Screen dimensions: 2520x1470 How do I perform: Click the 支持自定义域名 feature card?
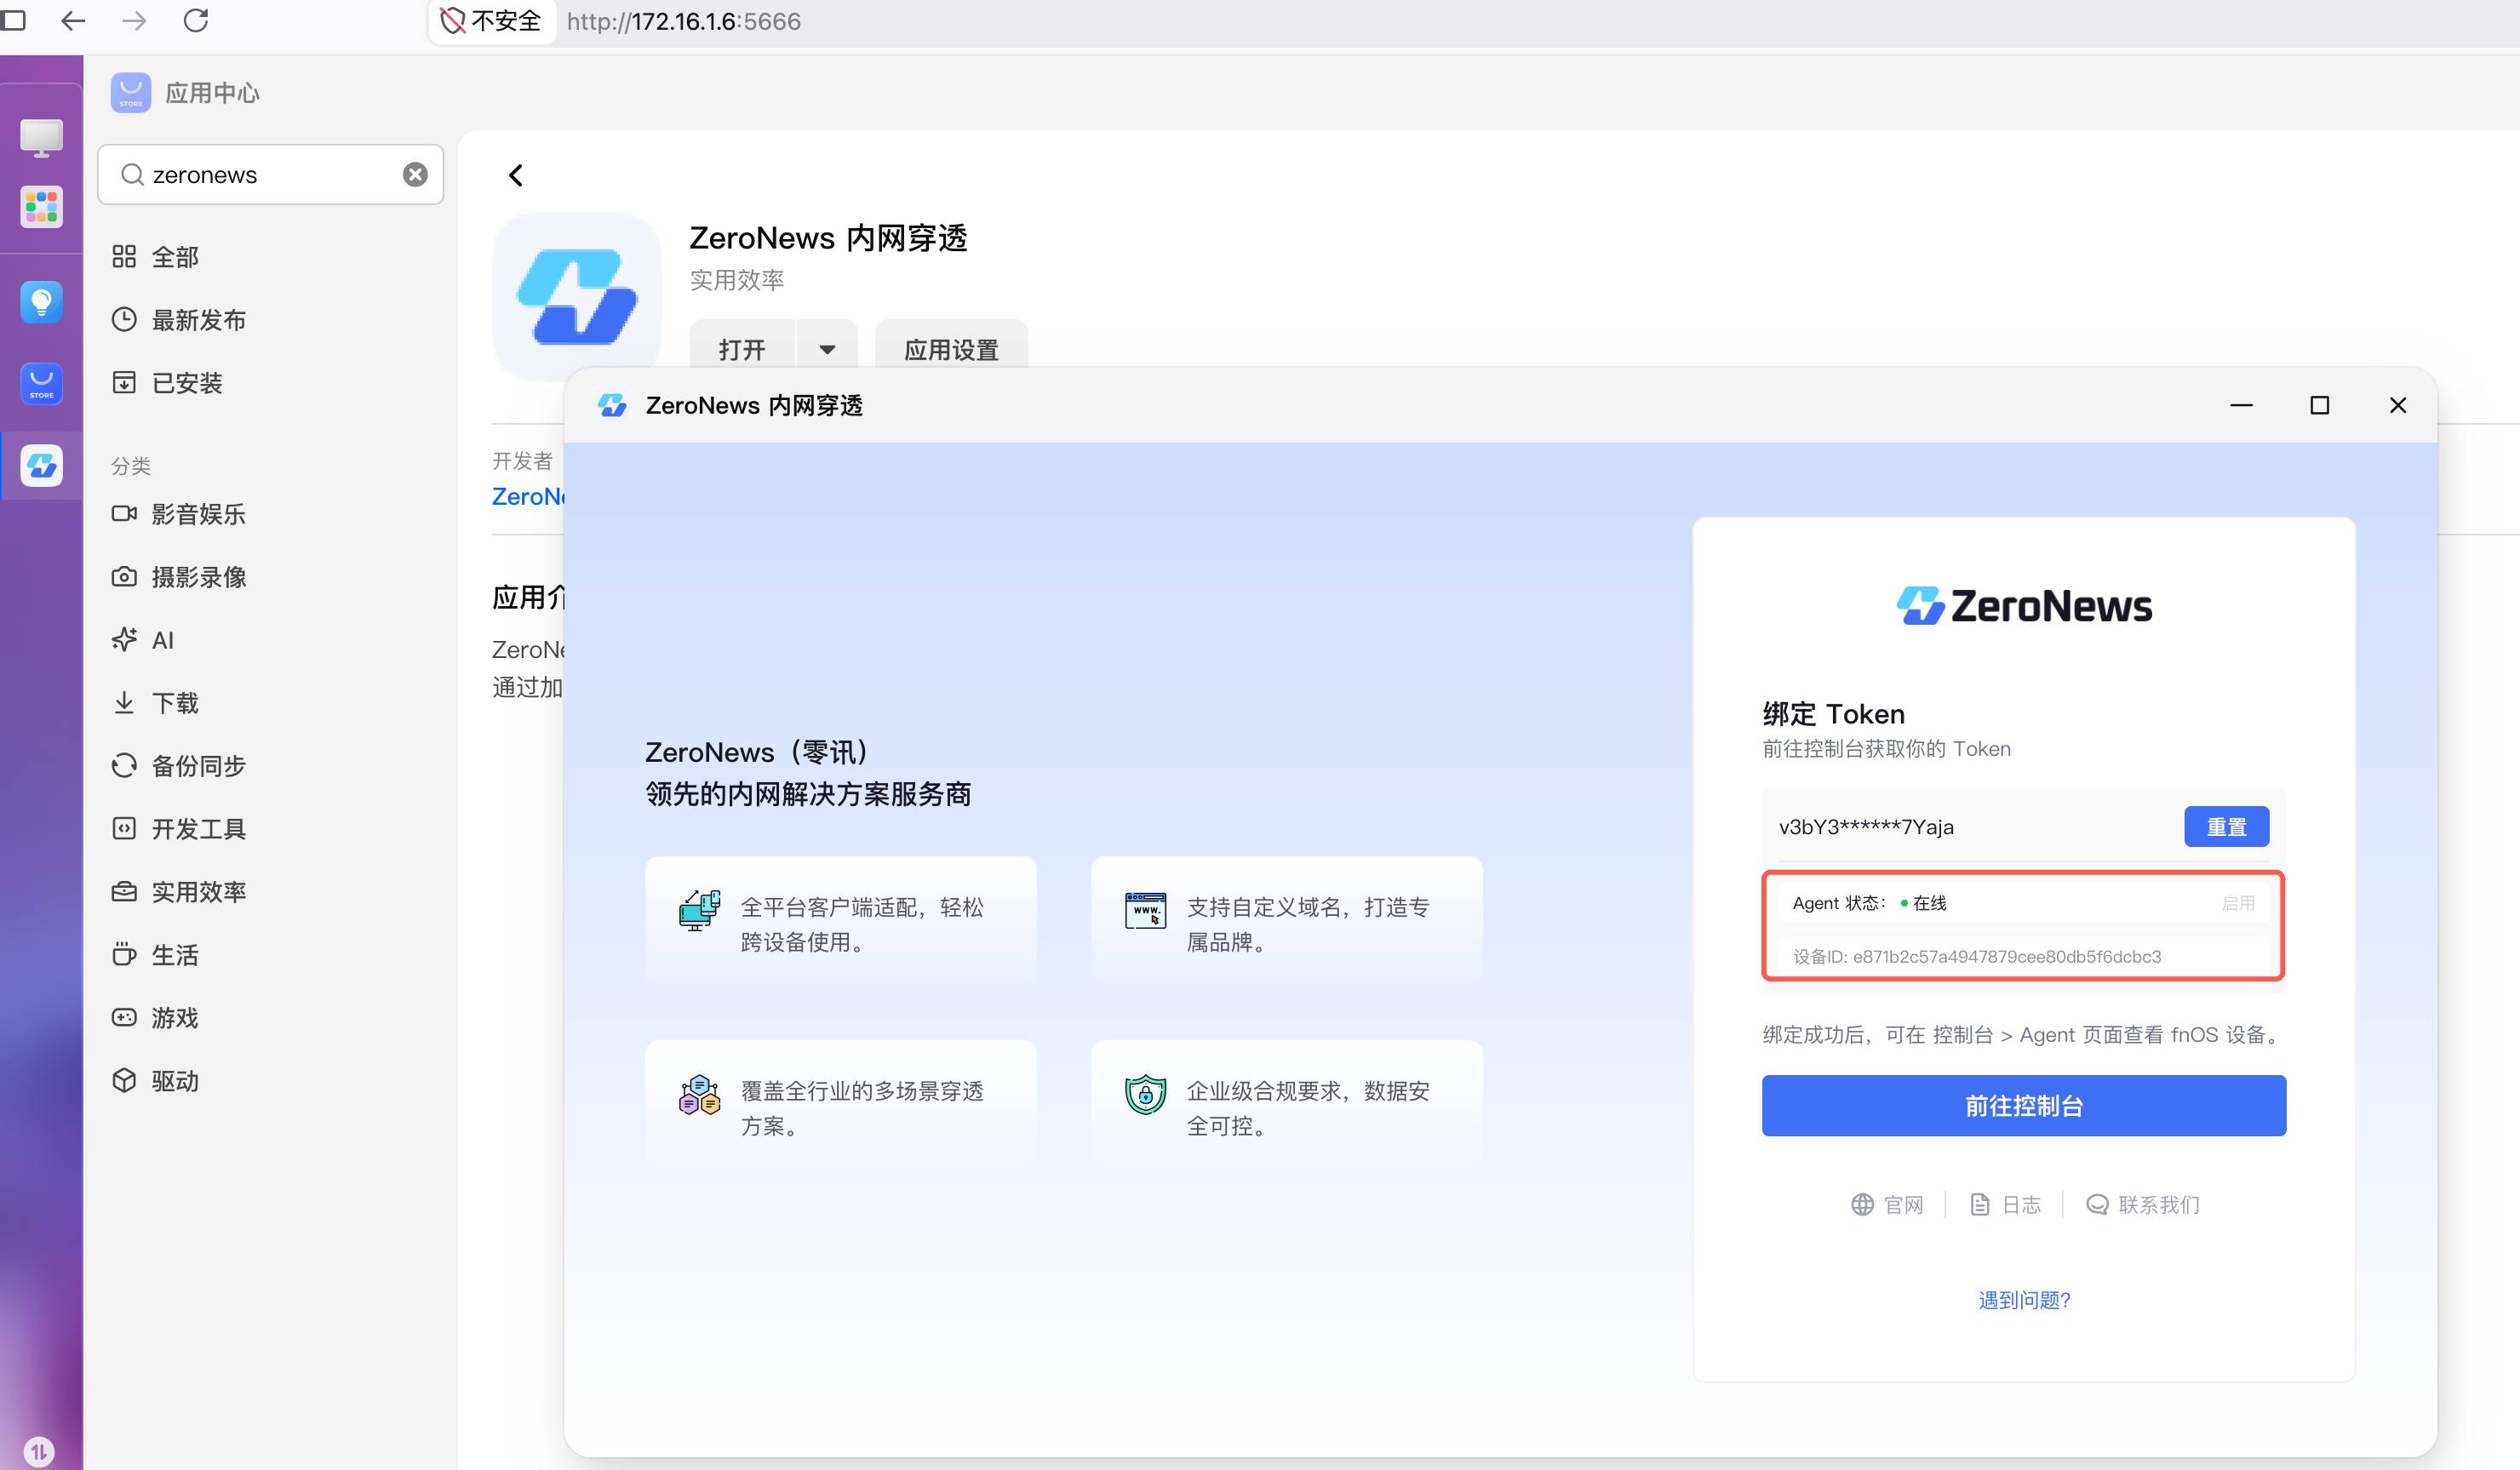click(1286, 923)
